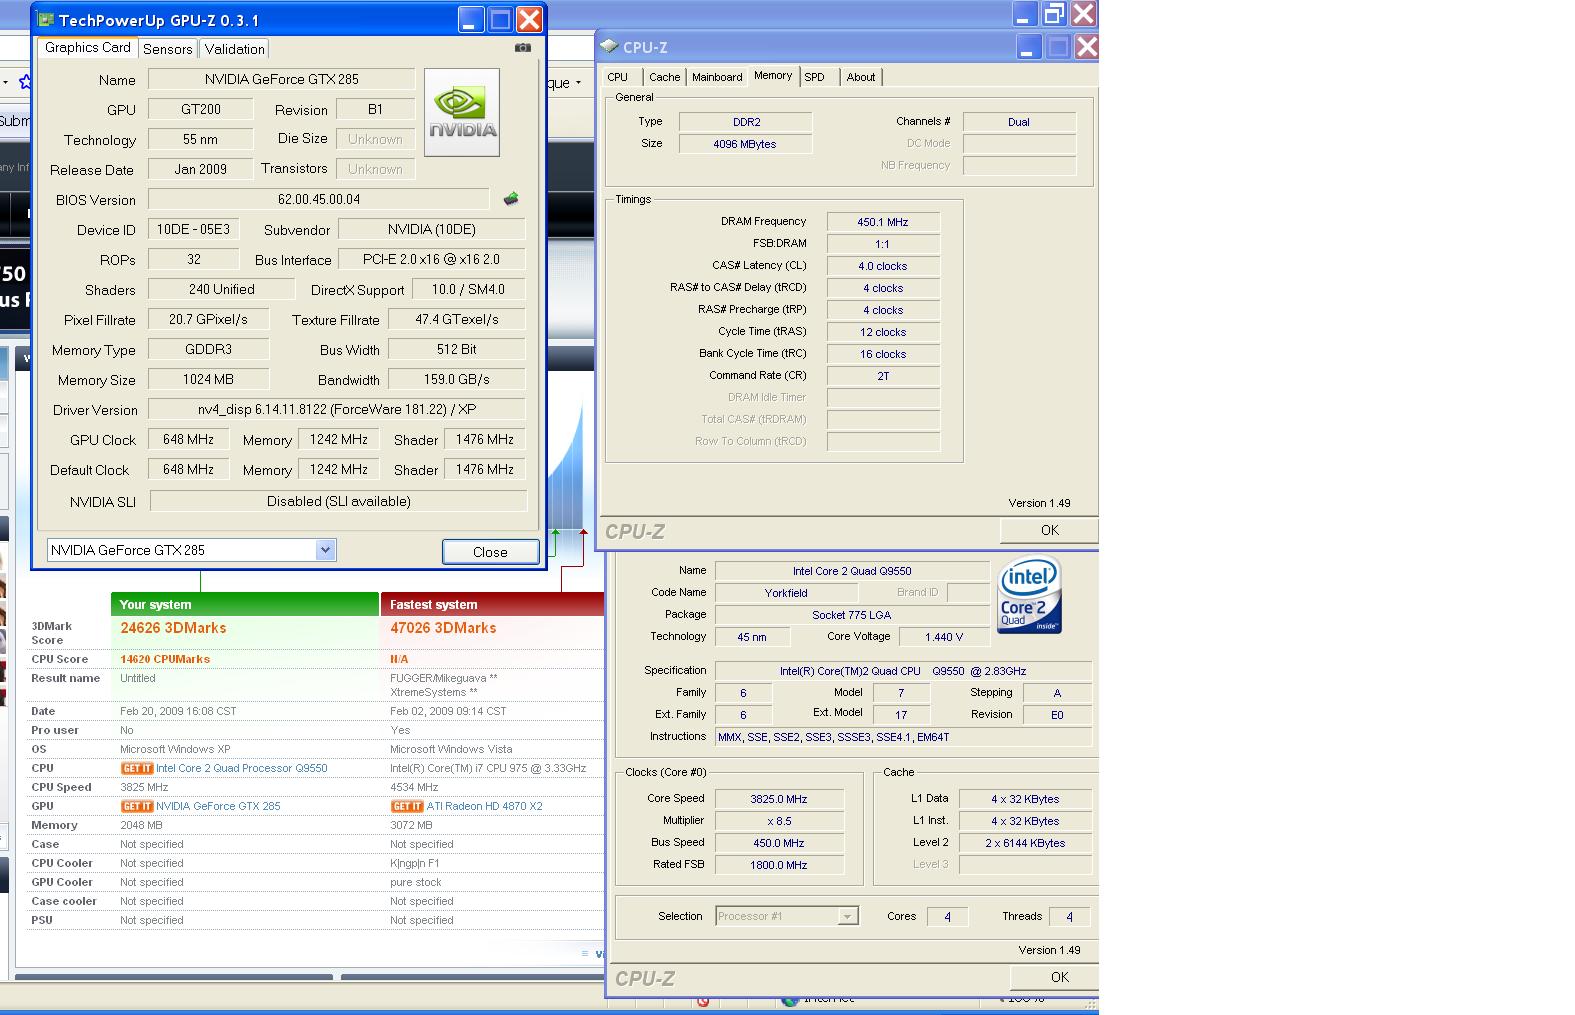This screenshot has height=1015, width=1575.
Task: Click the BIOS save chip icon
Action: [511, 199]
